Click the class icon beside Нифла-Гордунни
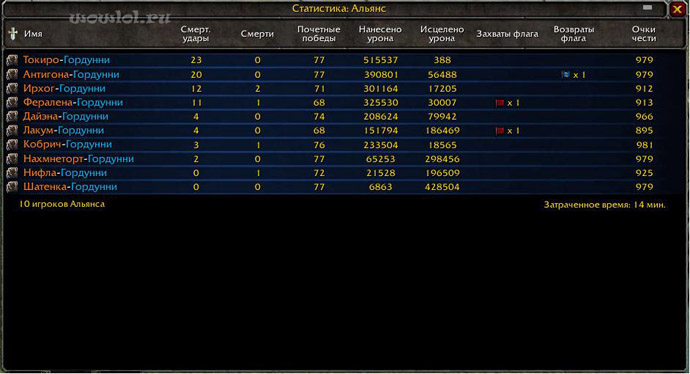690x374 pixels. tap(12, 172)
